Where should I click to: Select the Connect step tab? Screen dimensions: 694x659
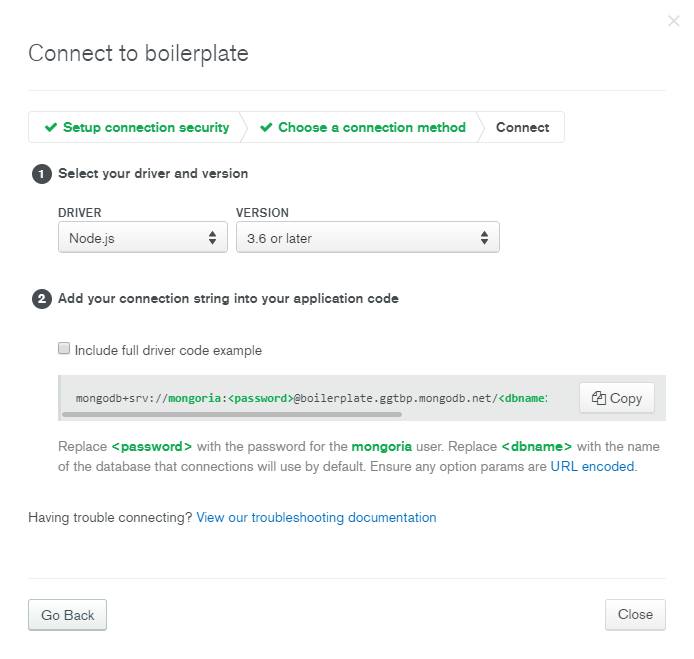(522, 127)
